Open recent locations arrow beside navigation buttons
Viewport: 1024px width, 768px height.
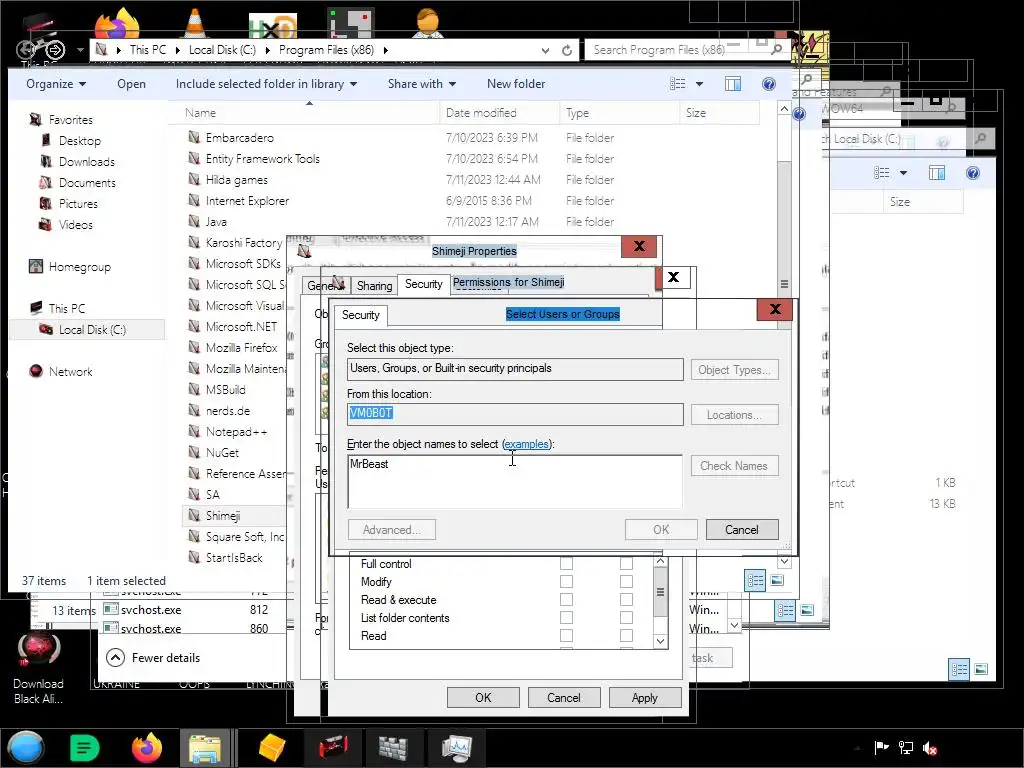click(x=80, y=50)
